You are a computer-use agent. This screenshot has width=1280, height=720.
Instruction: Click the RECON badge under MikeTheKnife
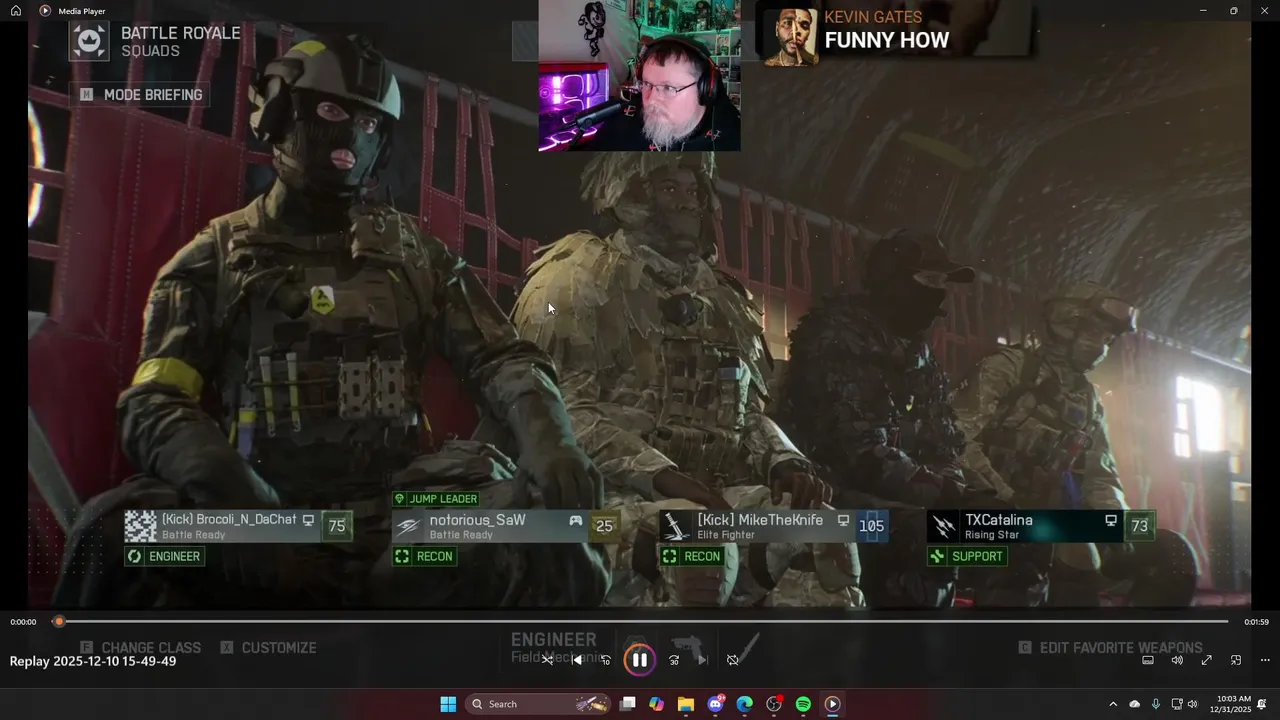[692, 556]
